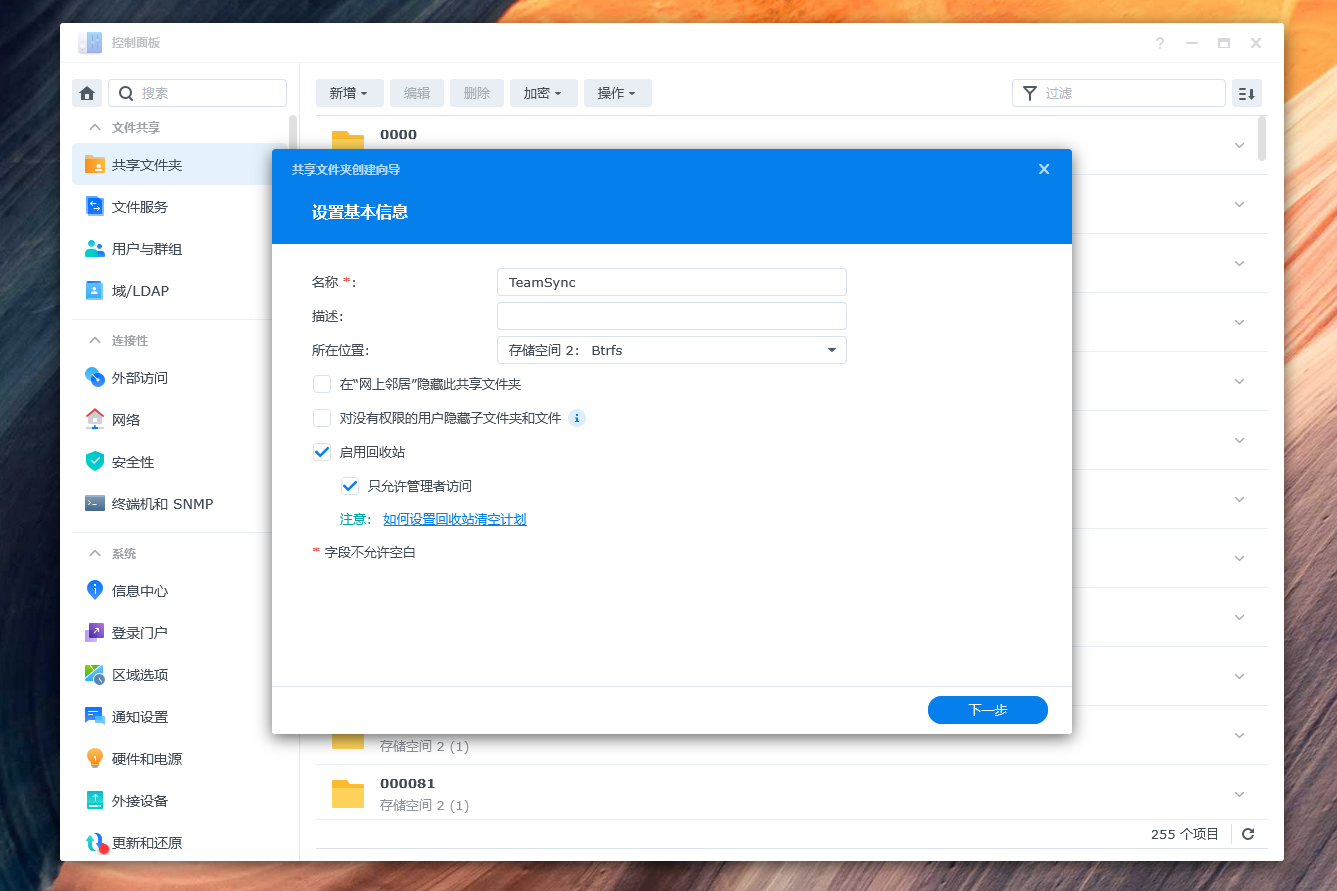Click the sort icon next to the filter box
Viewport: 1337px width, 891px height.
[1247, 92]
